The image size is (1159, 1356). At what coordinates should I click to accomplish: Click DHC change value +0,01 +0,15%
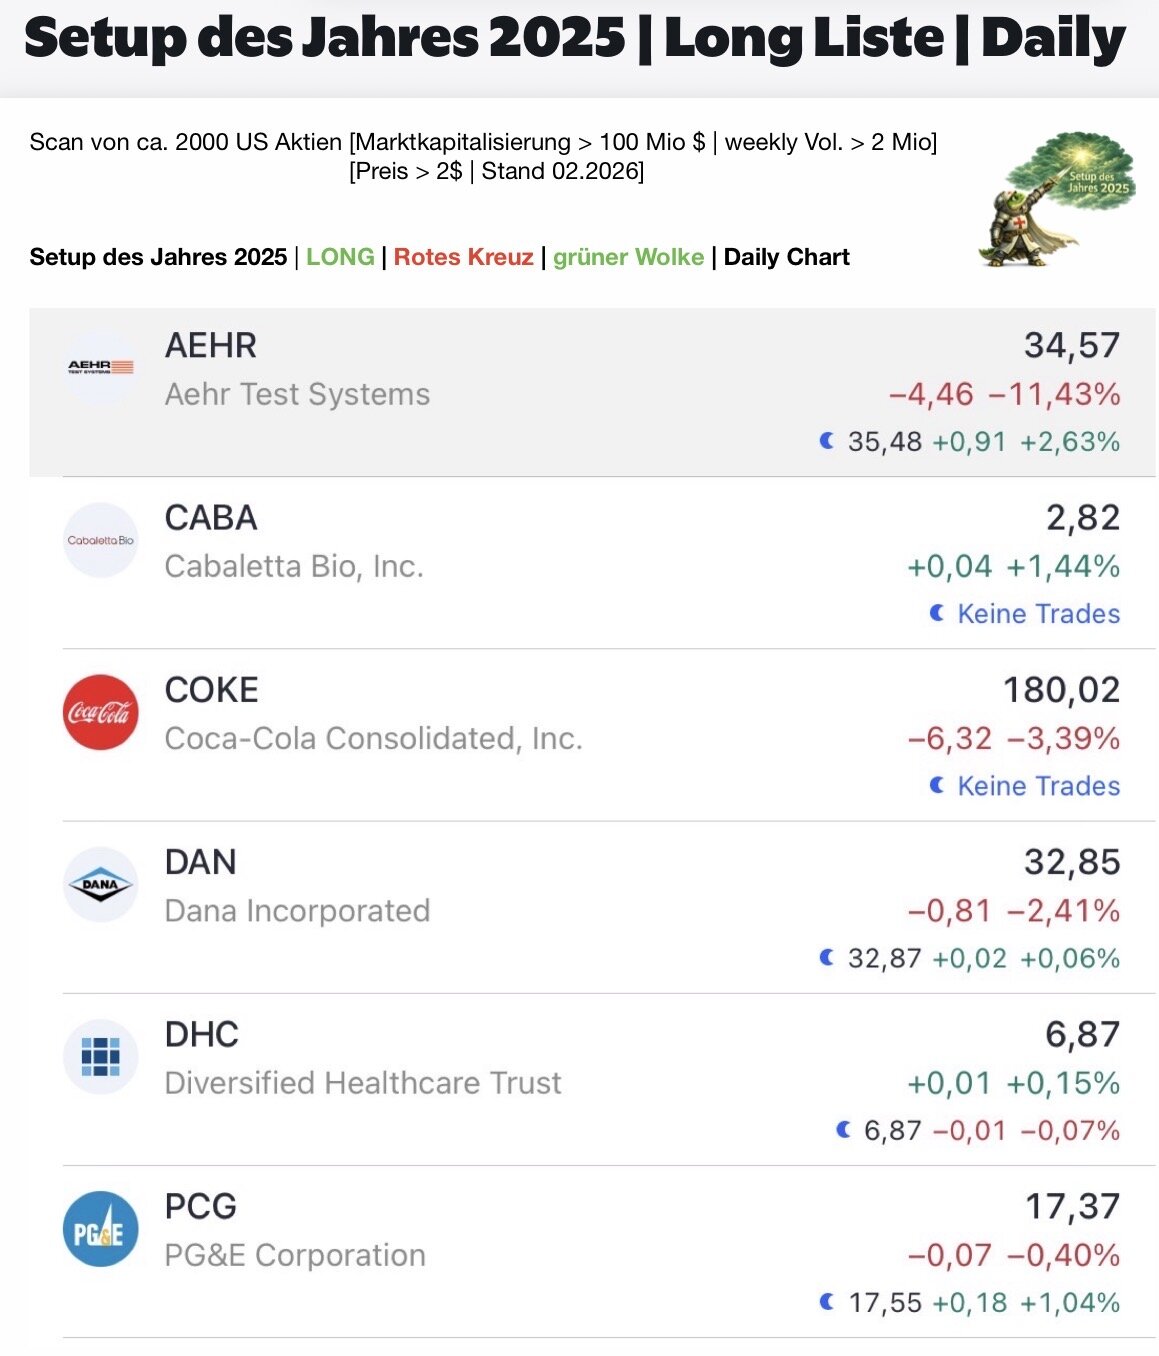[x=1013, y=1083]
